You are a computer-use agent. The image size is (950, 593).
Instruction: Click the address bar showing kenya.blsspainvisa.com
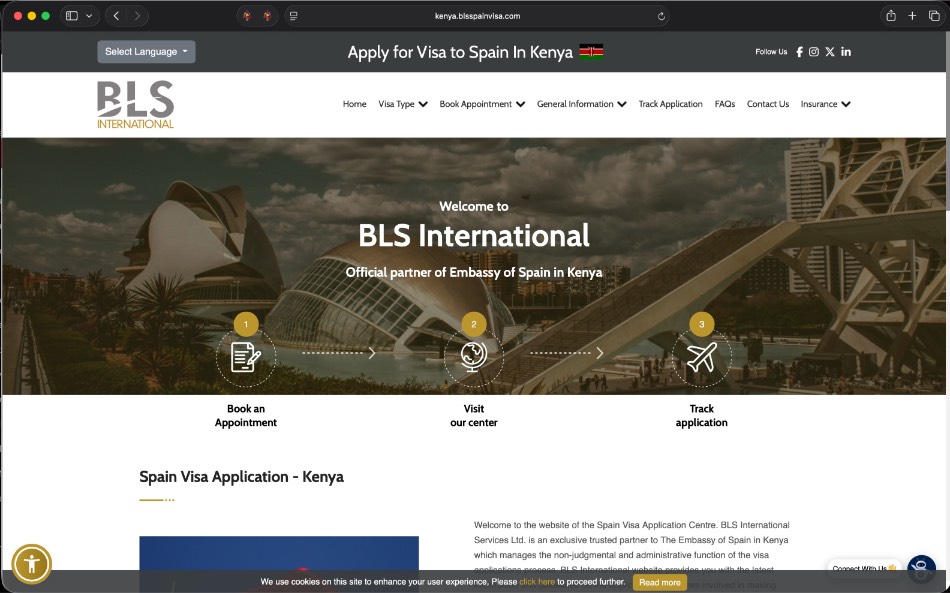click(x=477, y=16)
